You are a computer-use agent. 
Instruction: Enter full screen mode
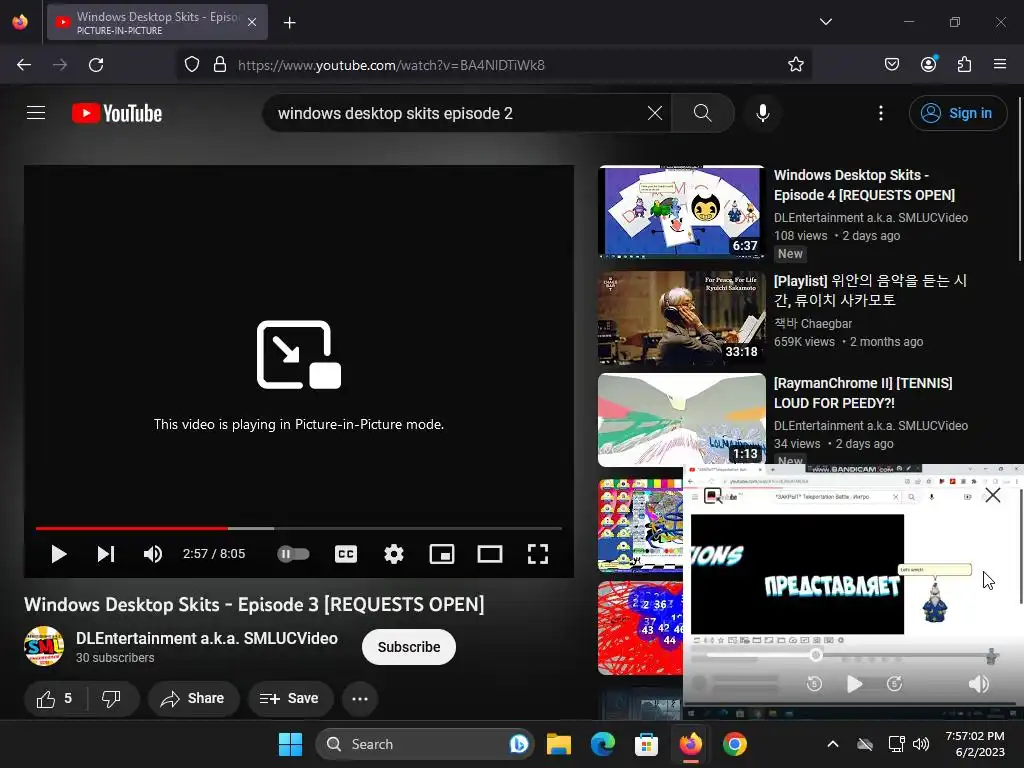click(x=537, y=554)
